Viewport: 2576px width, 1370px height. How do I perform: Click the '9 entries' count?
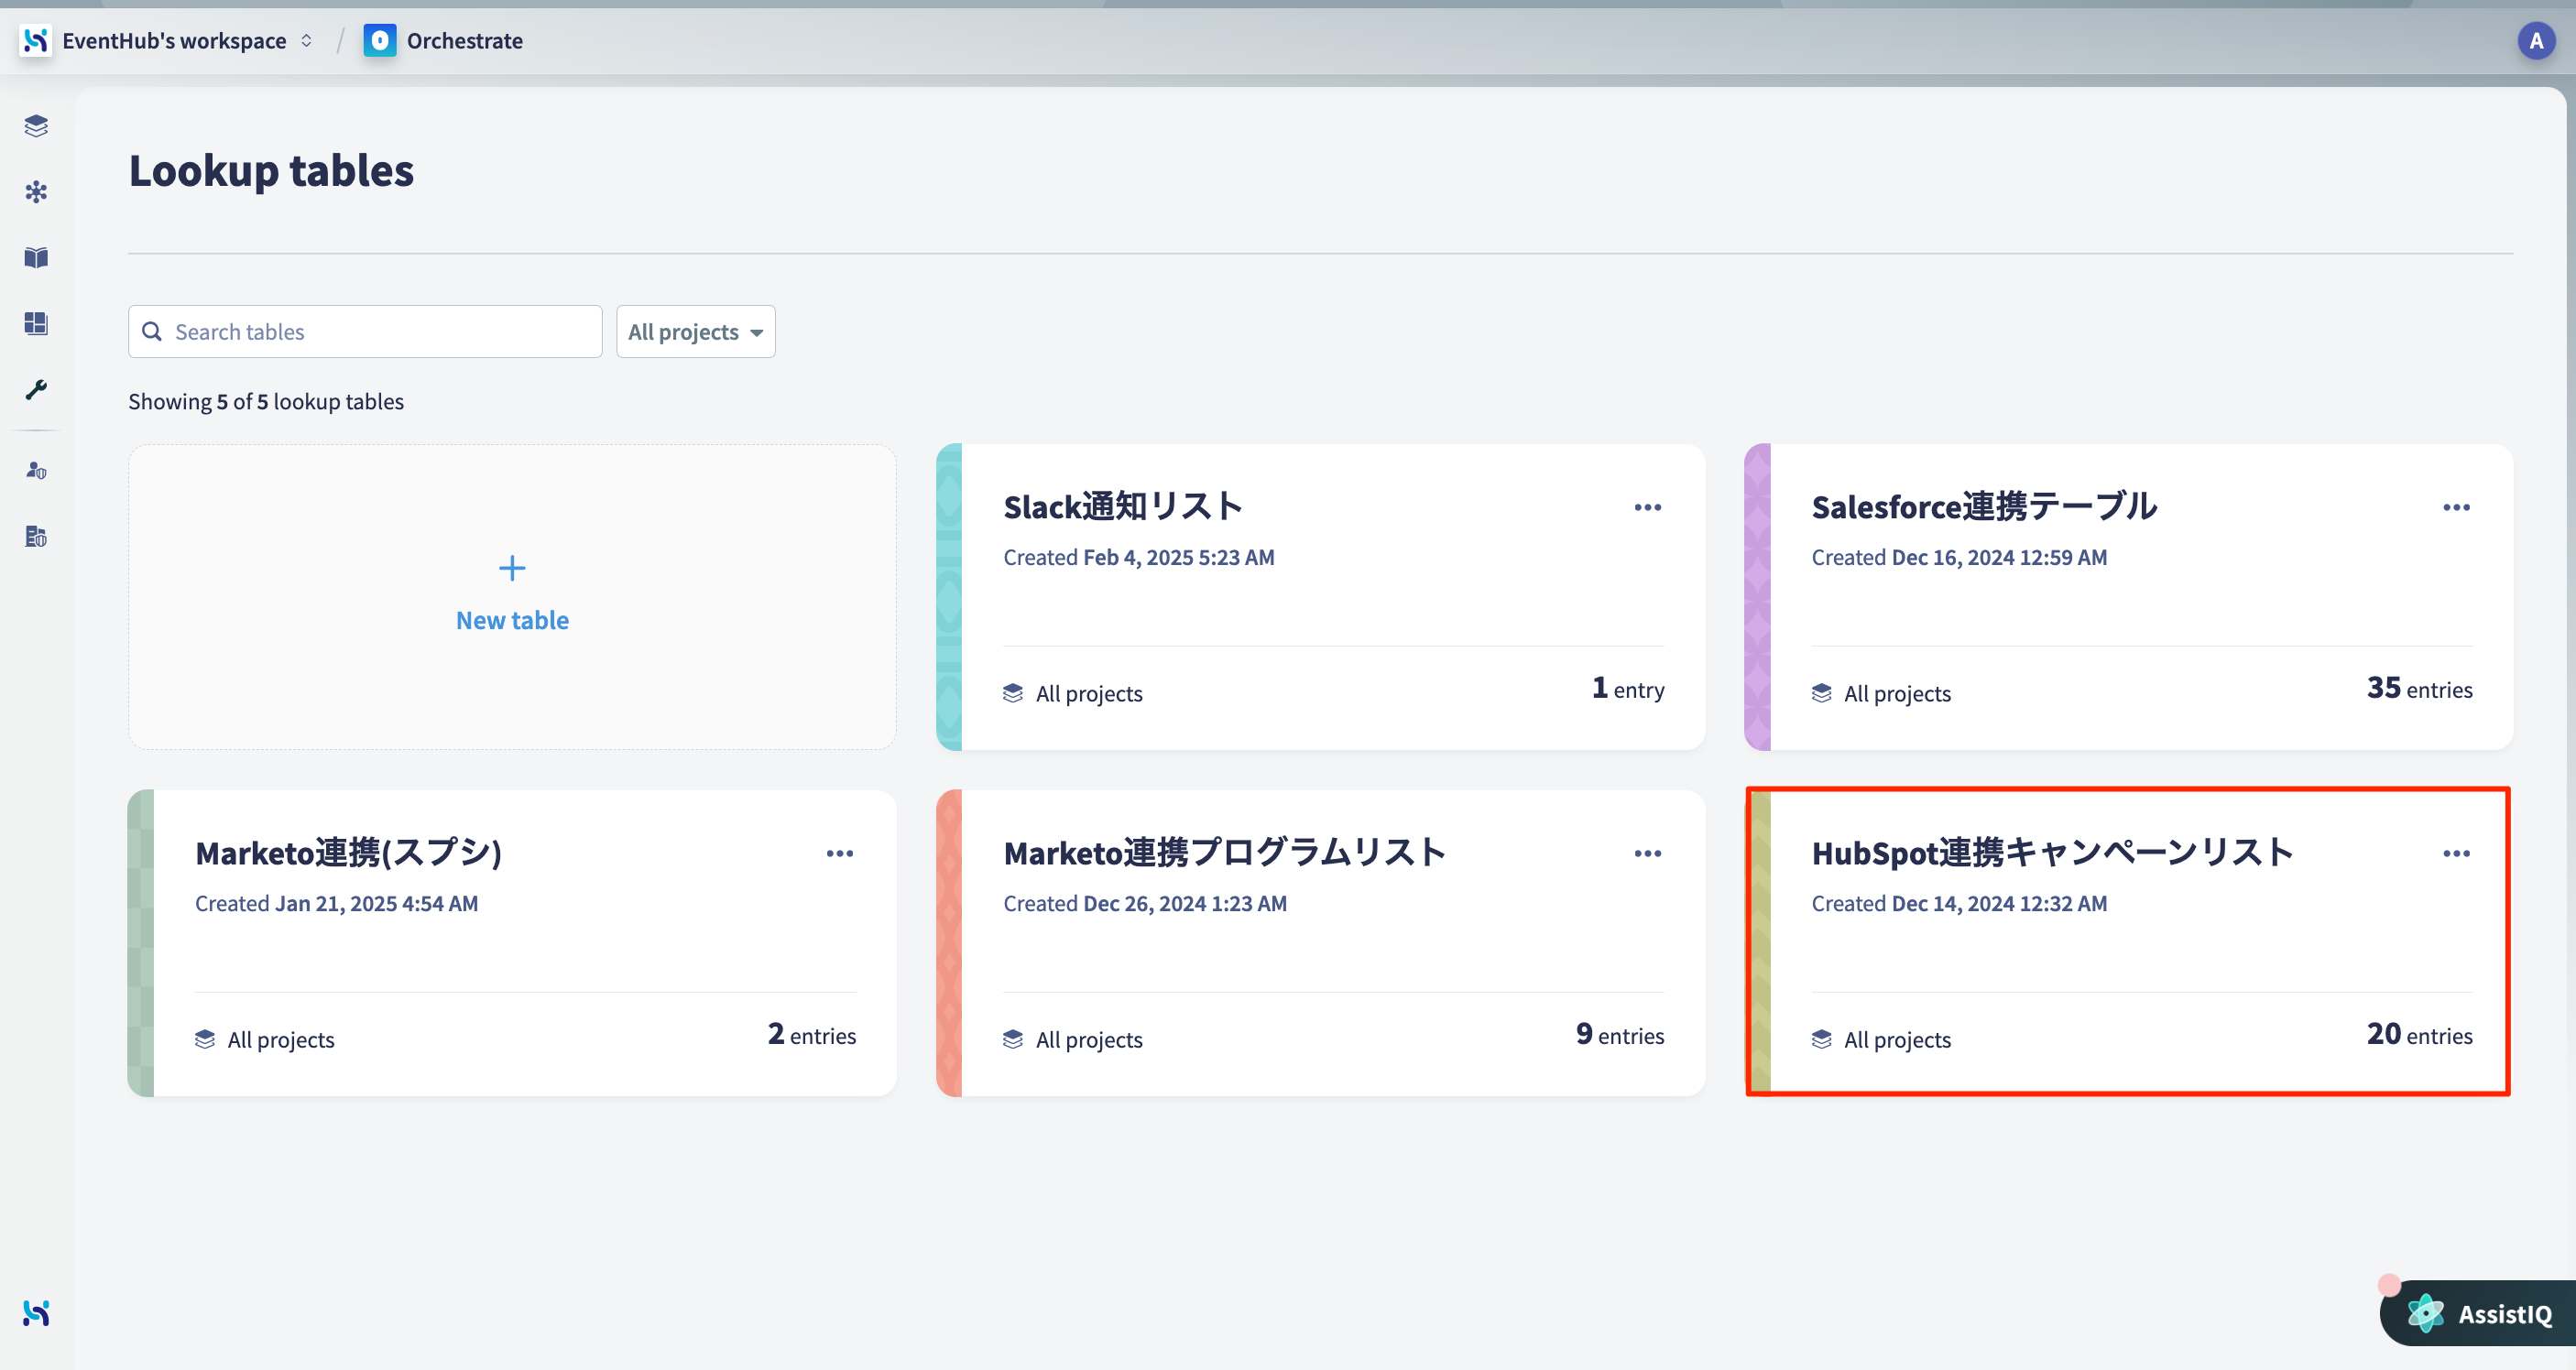click(1620, 1034)
